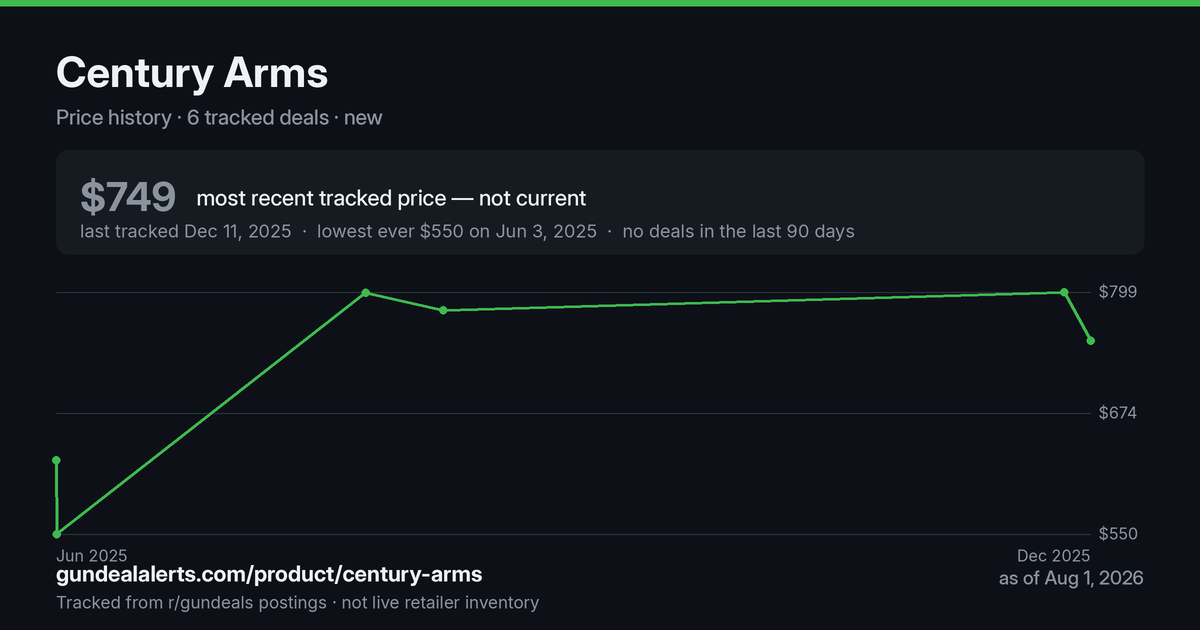Click the 'as of Aug 1, 2026' text

(1071, 578)
